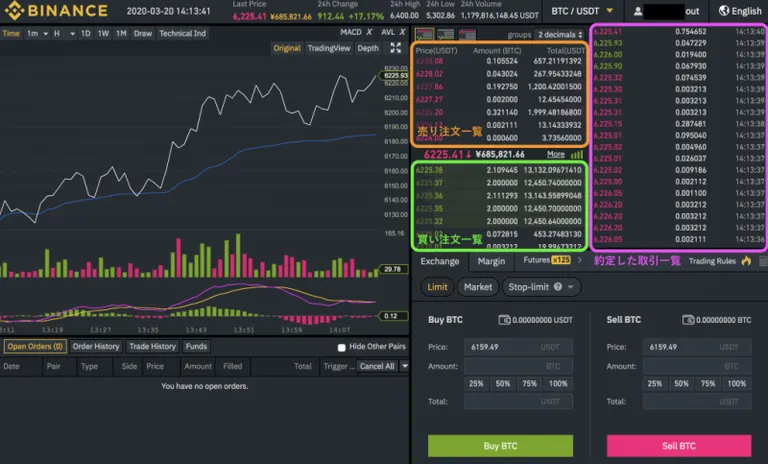This screenshot has width=768, height=464.
Task: Set sell amount to 25%
Action: coord(655,384)
